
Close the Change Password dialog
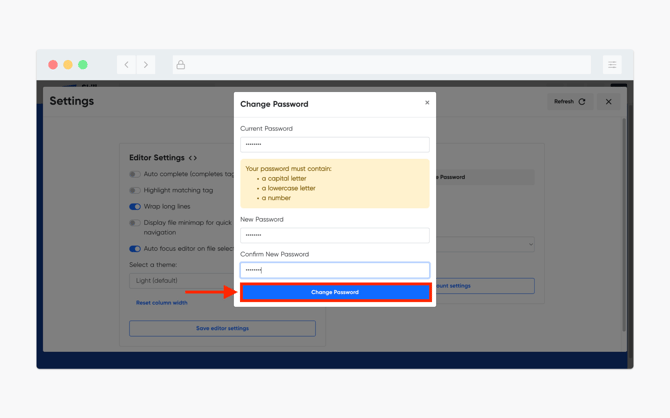tap(427, 103)
